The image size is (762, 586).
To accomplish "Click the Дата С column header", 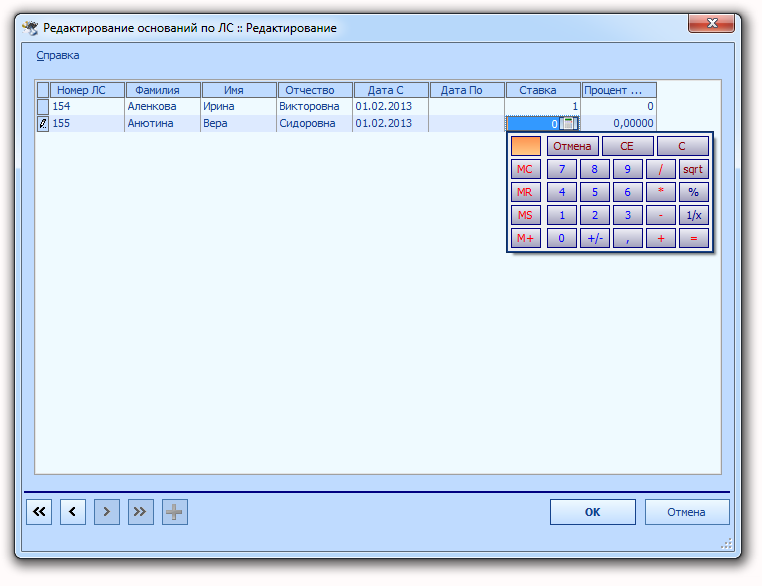I will 391,90.
